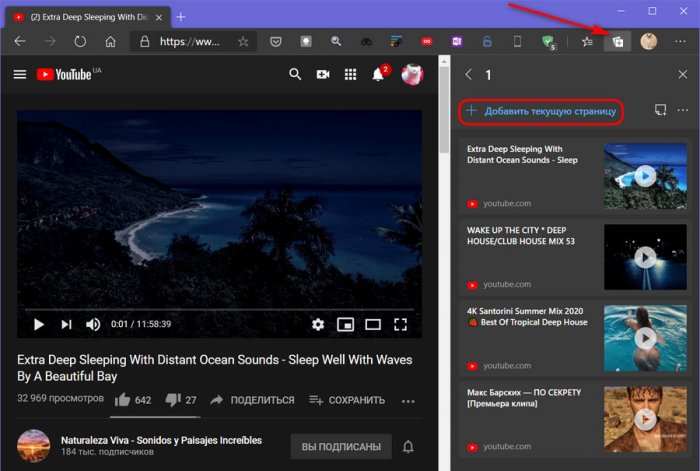This screenshot has height=471, width=700.
Task: Click the like thumbs-up button
Action: [x=123, y=400]
